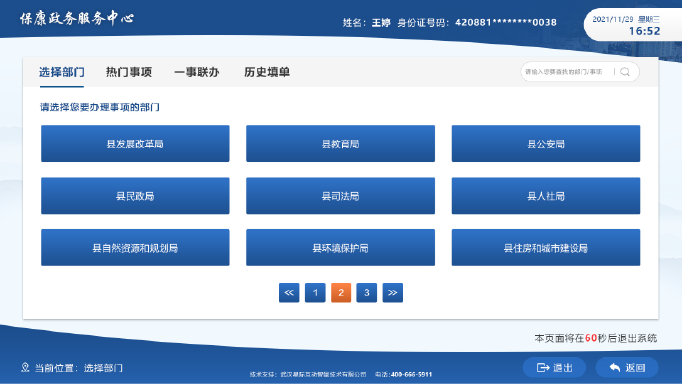Select the 县人社局 department
683x384 pixels.
(x=546, y=196)
